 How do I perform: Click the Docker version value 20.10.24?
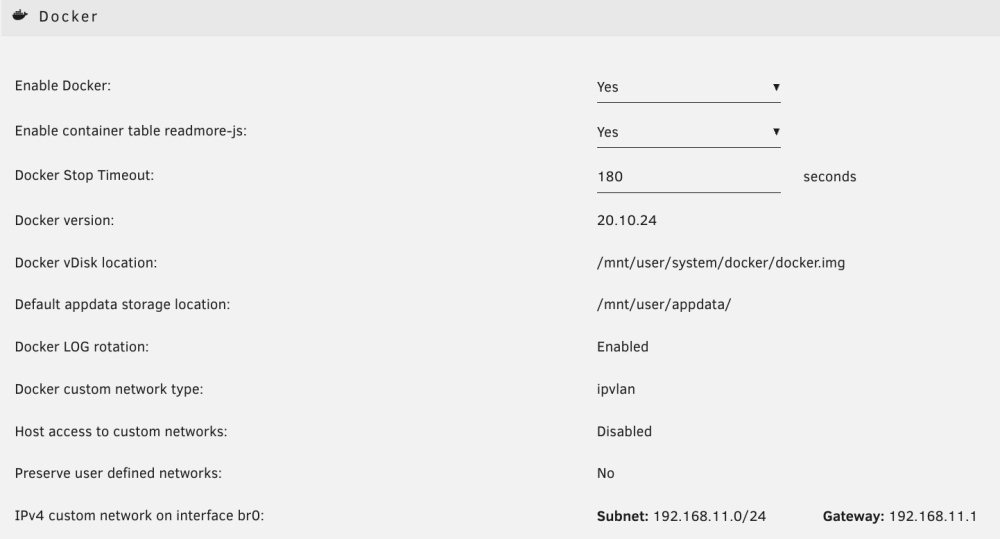pyautogui.click(x=626, y=220)
